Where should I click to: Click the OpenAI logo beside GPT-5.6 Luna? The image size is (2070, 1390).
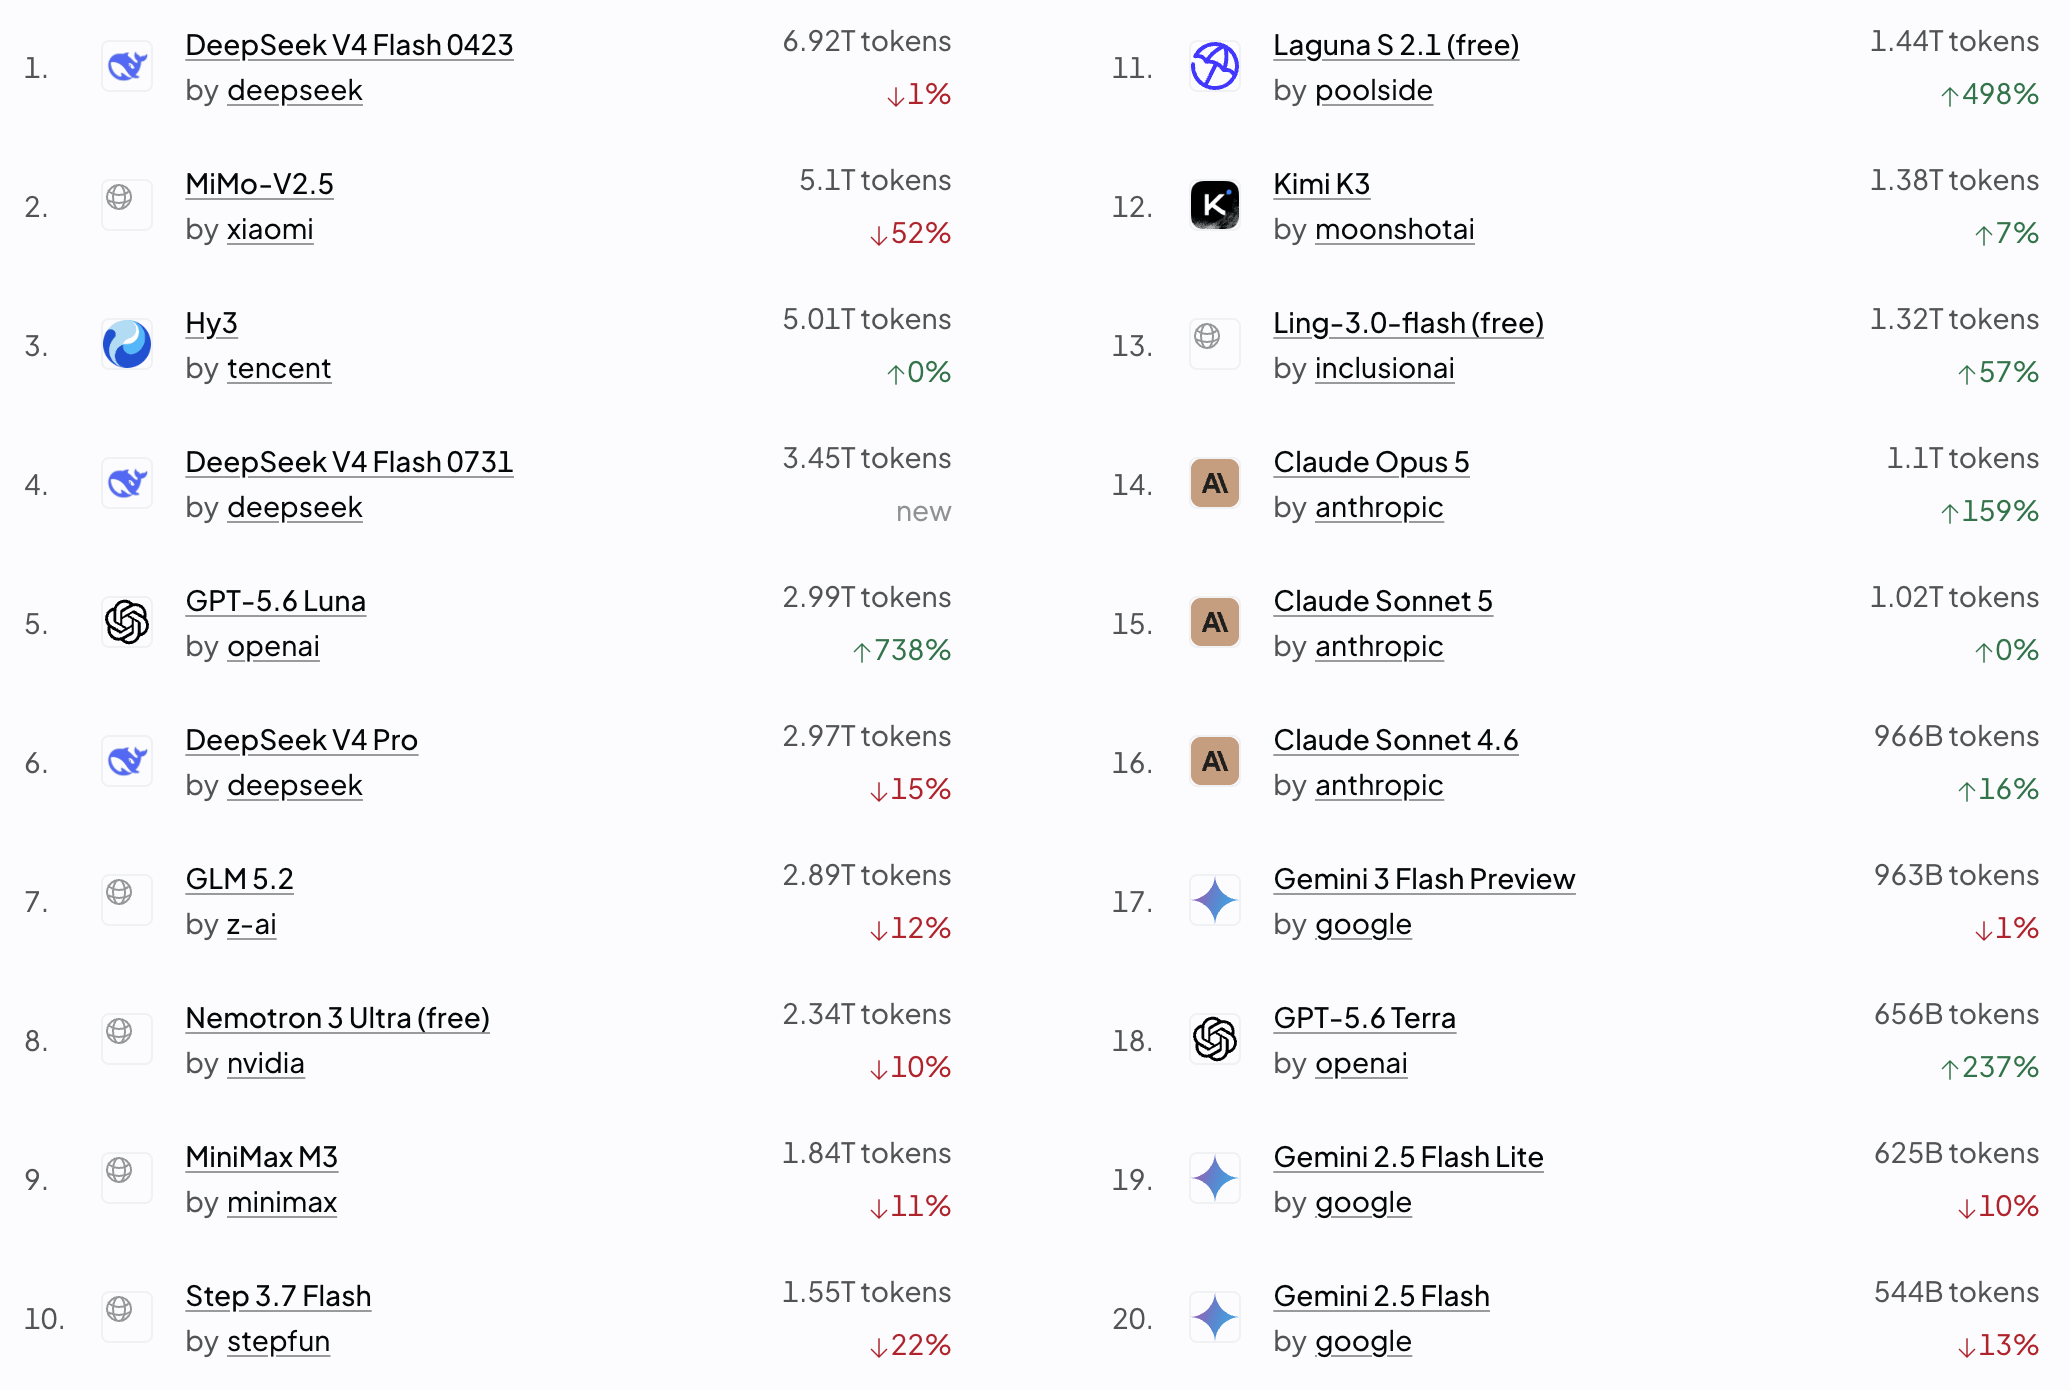coord(127,623)
